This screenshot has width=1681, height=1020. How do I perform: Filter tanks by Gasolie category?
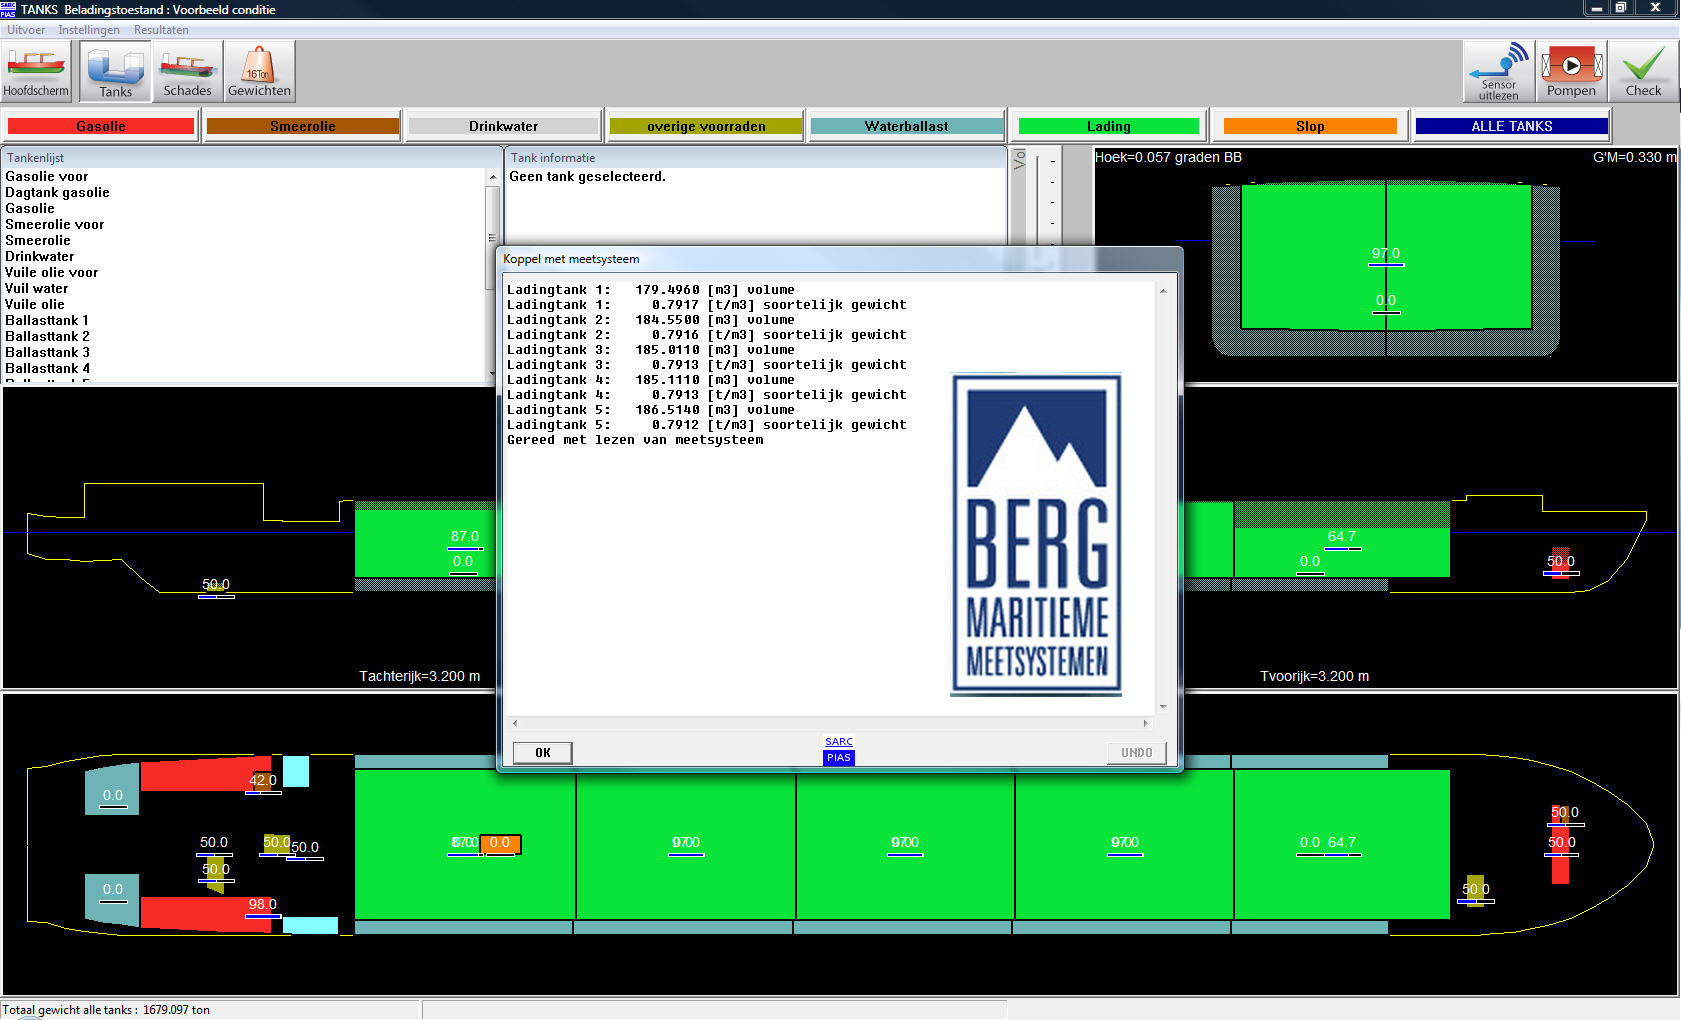[x=101, y=126]
